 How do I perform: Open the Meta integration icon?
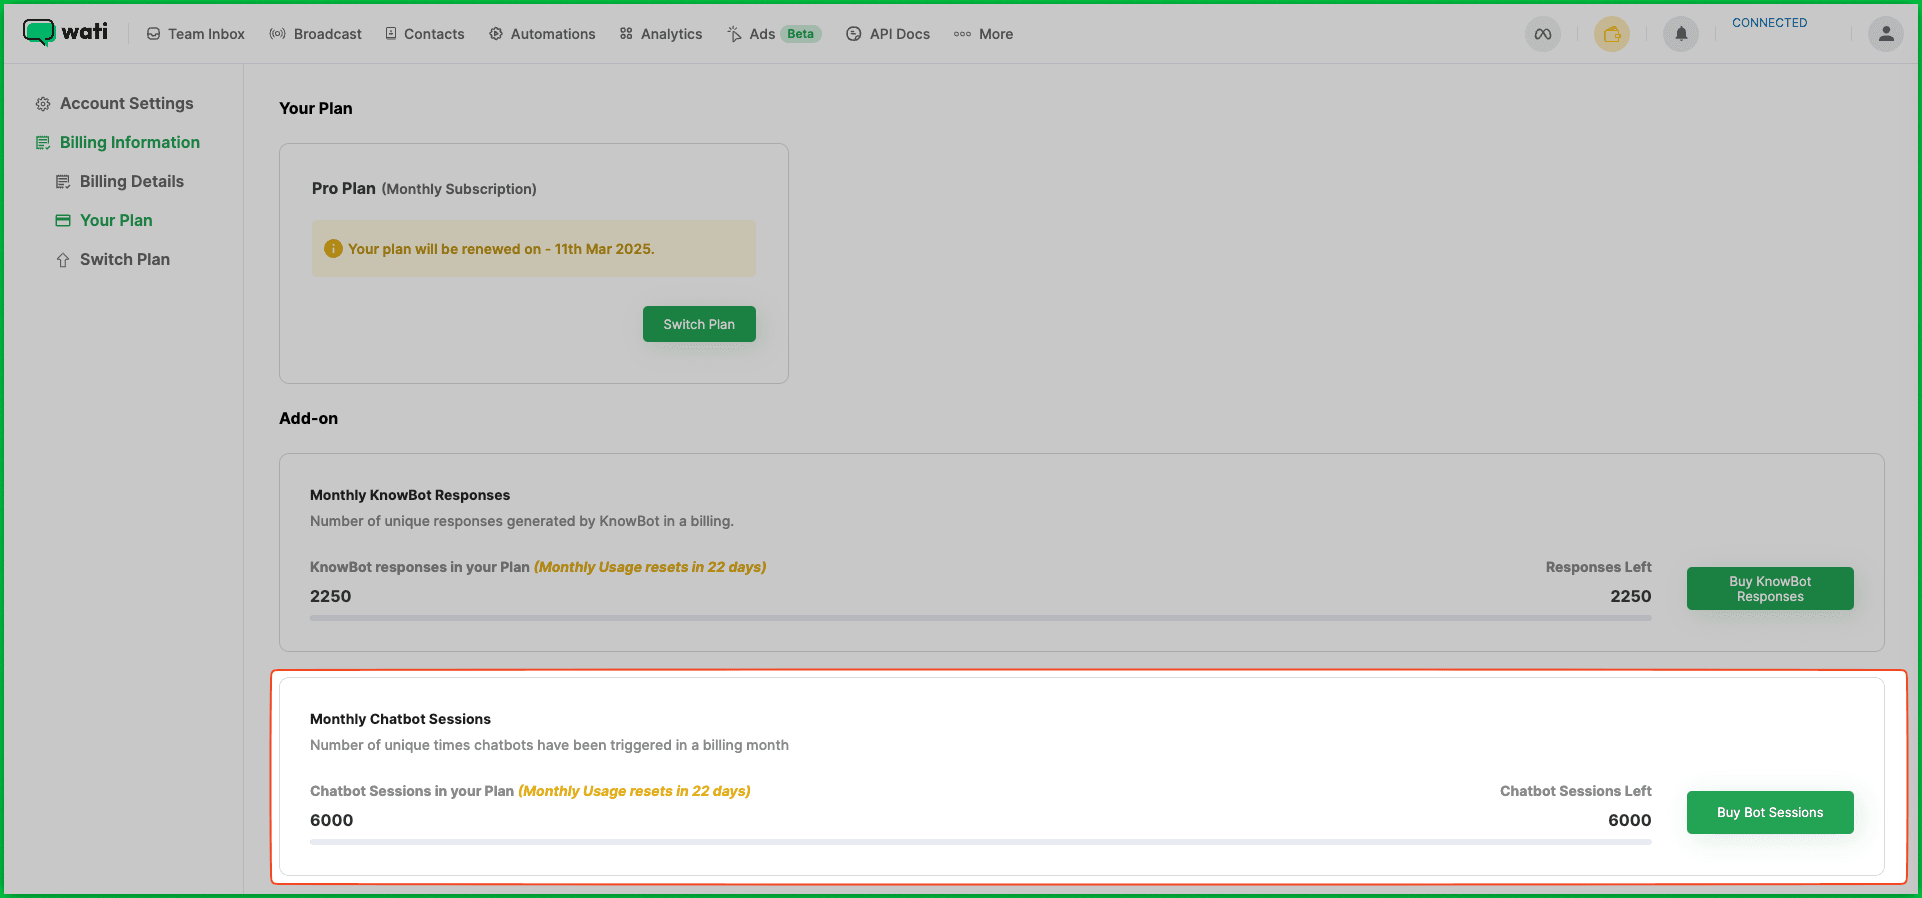click(1543, 34)
